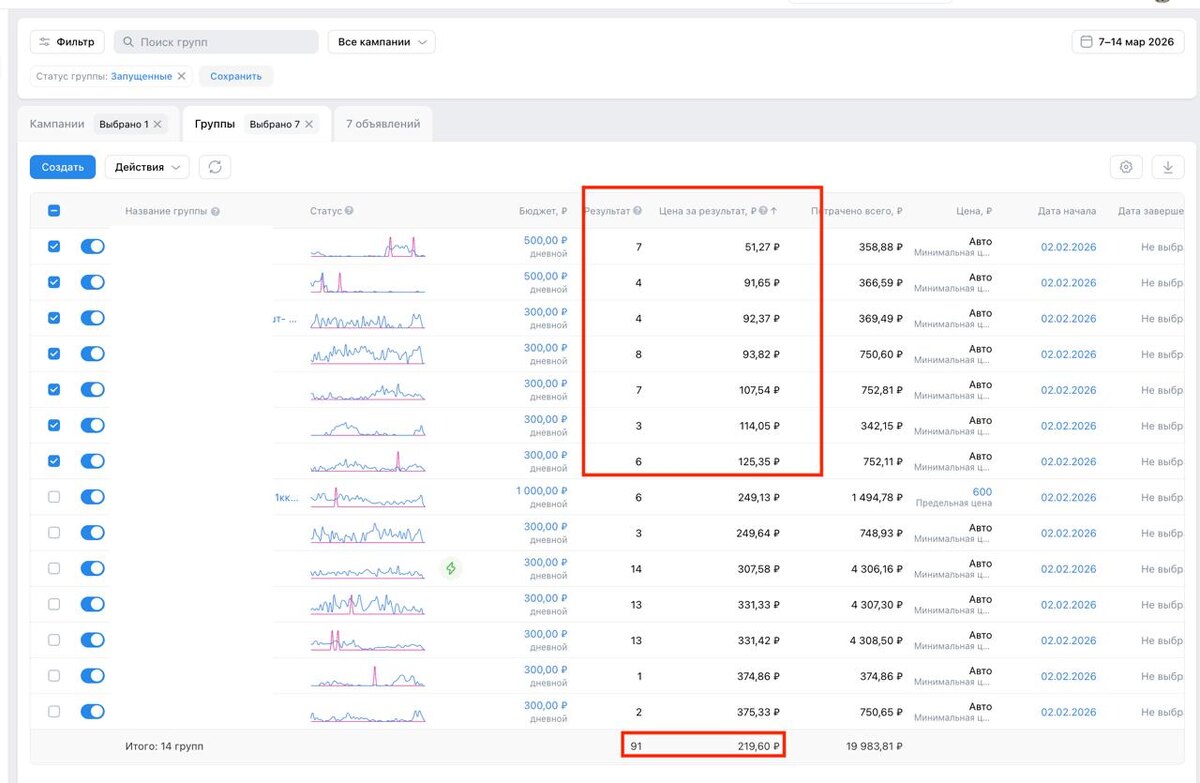This screenshot has width=1200, height=783.
Task: Click result count 14 in 307,58 ₽ row
Action: pyautogui.click(x=637, y=569)
